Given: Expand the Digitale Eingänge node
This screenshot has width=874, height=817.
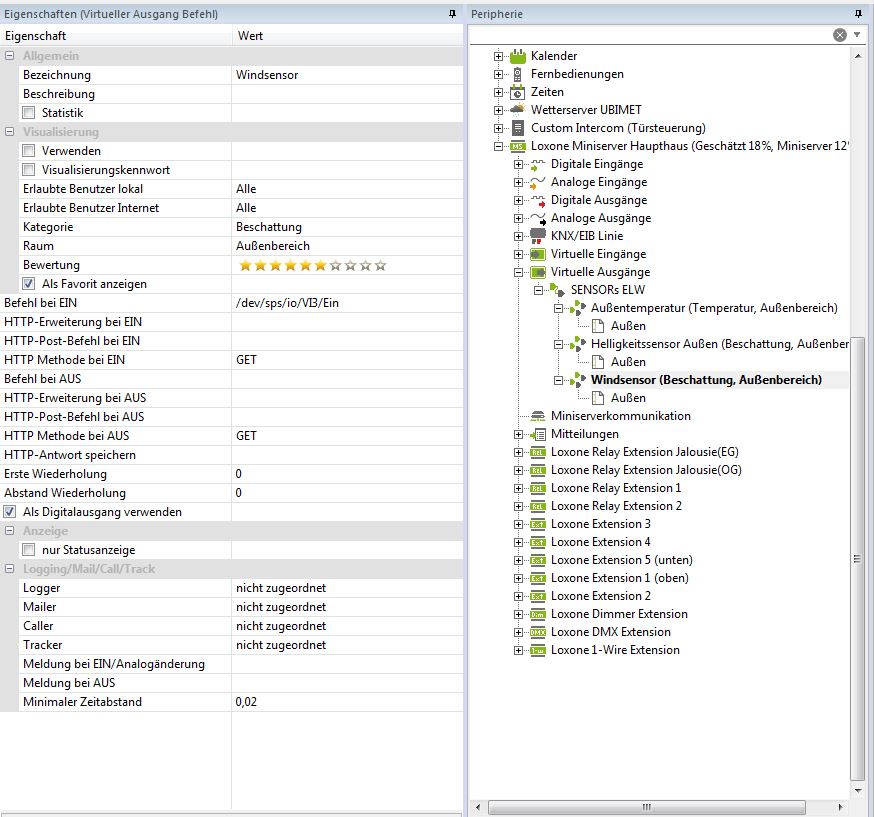Looking at the screenshot, I should 518,164.
